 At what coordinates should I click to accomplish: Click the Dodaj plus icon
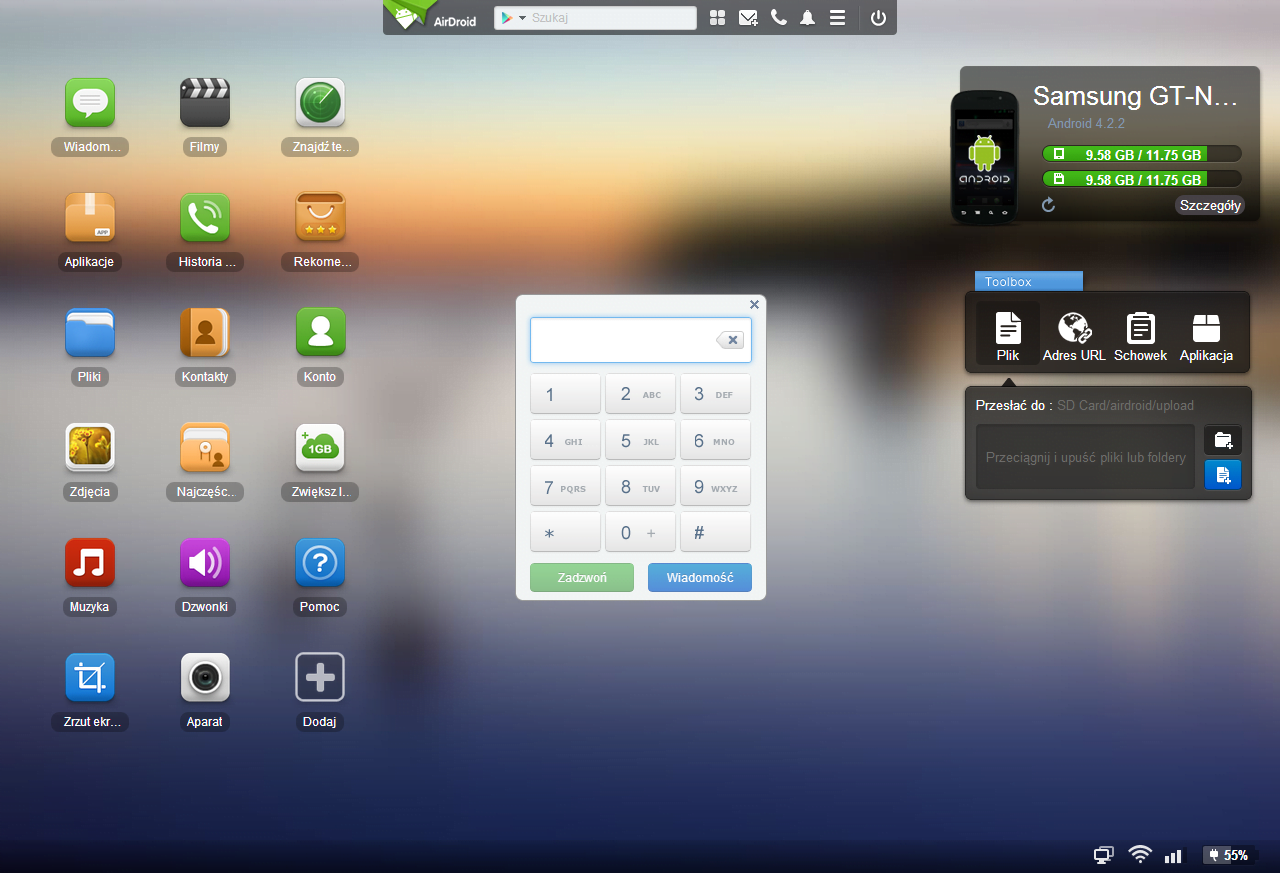320,678
